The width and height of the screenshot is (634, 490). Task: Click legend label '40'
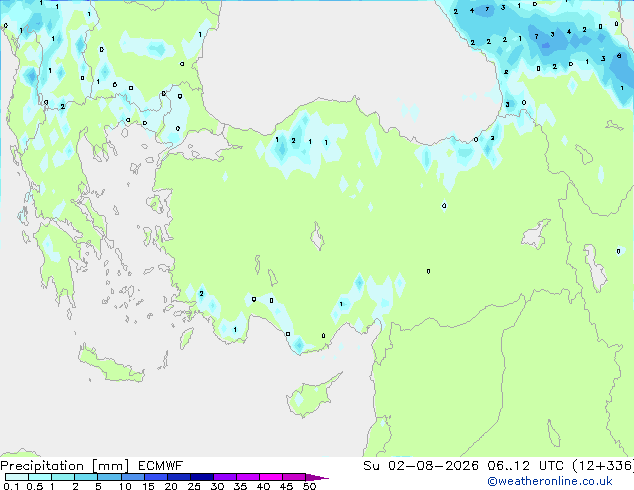coord(263,486)
